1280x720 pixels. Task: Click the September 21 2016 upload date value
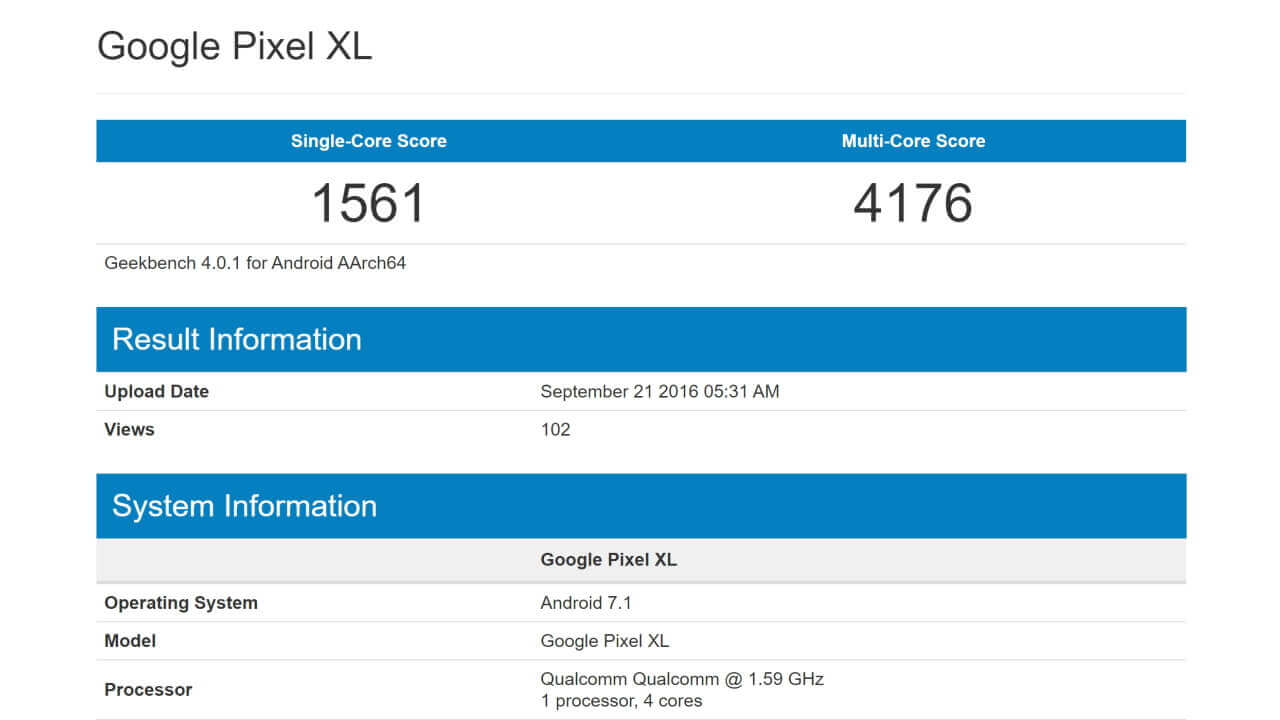click(x=661, y=391)
